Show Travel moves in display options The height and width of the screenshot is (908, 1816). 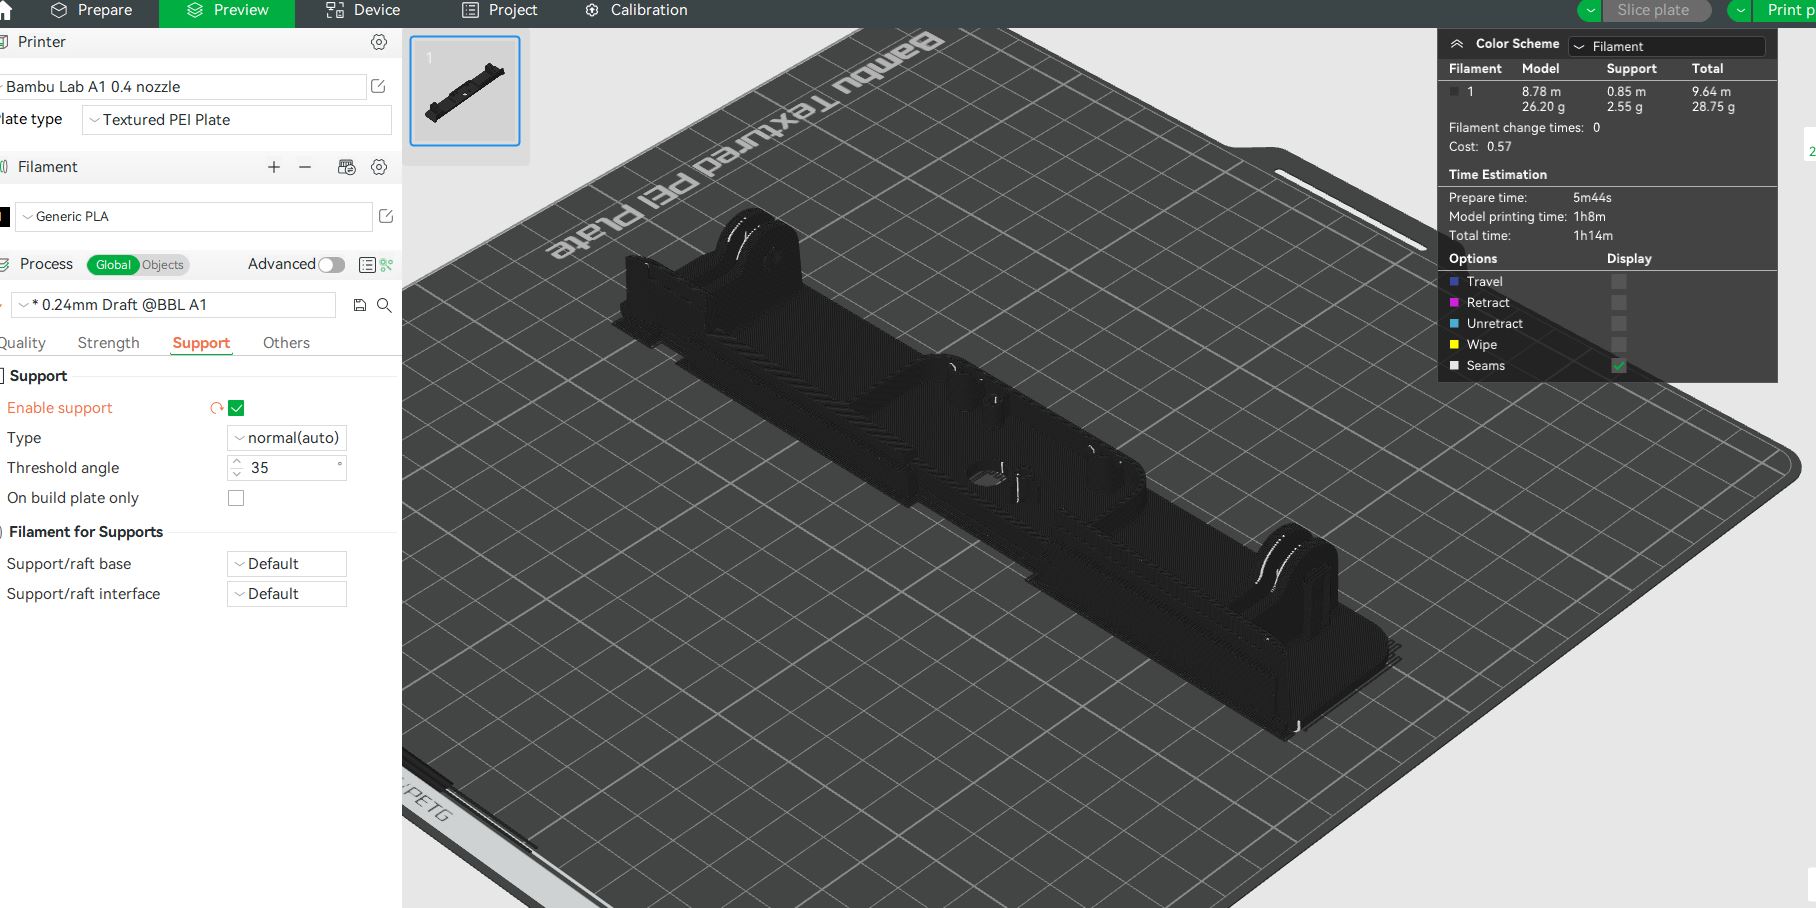click(1619, 282)
